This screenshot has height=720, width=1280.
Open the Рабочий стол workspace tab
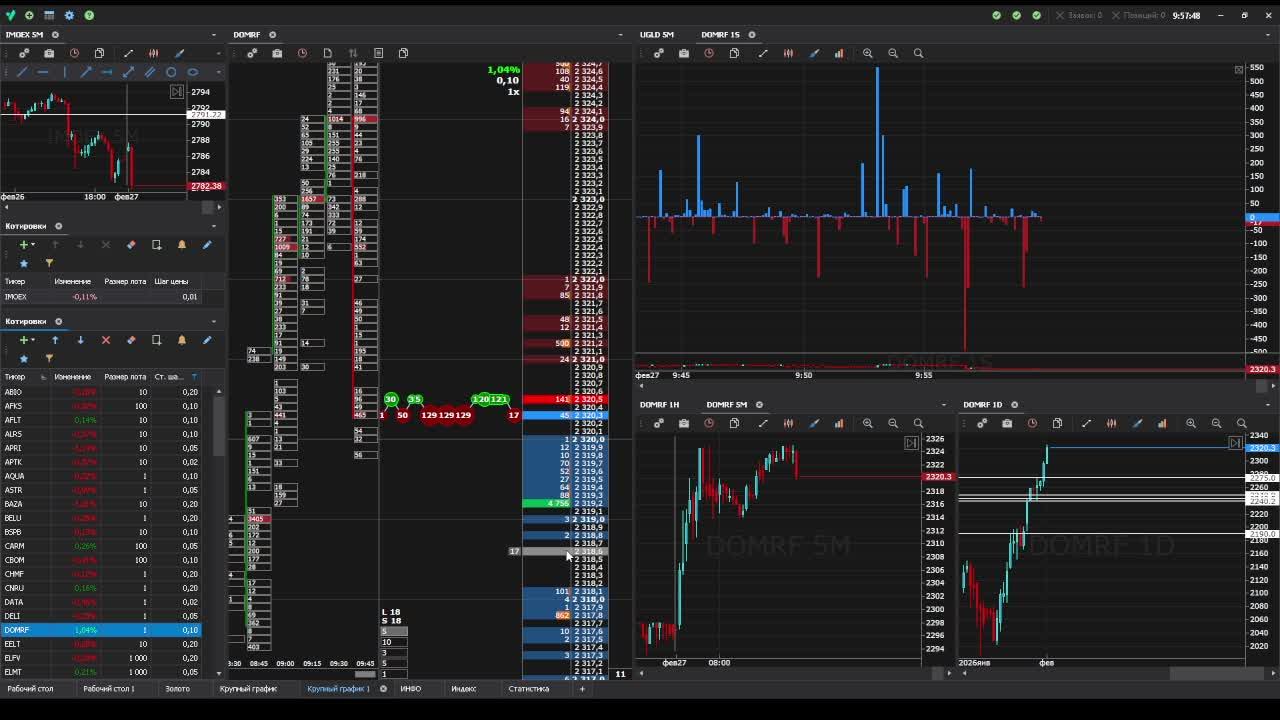(x=31, y=689)
